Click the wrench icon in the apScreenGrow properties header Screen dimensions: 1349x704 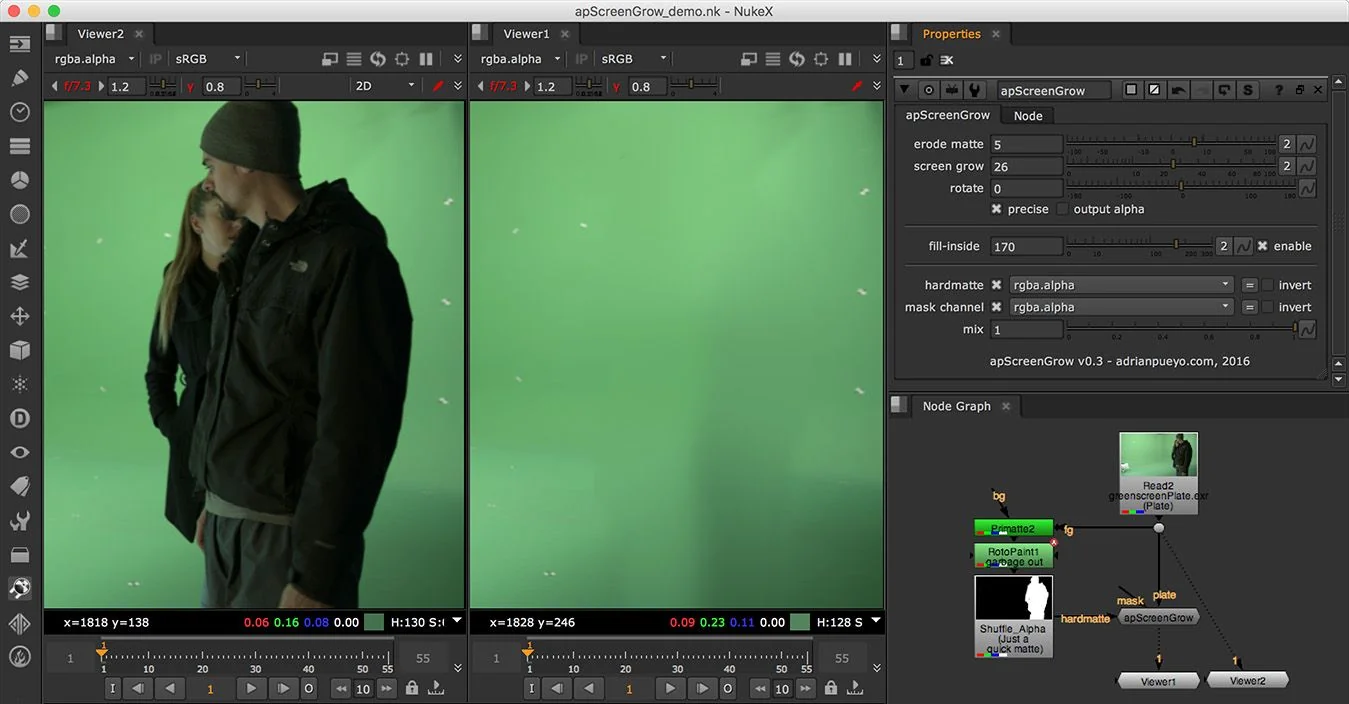(975, 89)
